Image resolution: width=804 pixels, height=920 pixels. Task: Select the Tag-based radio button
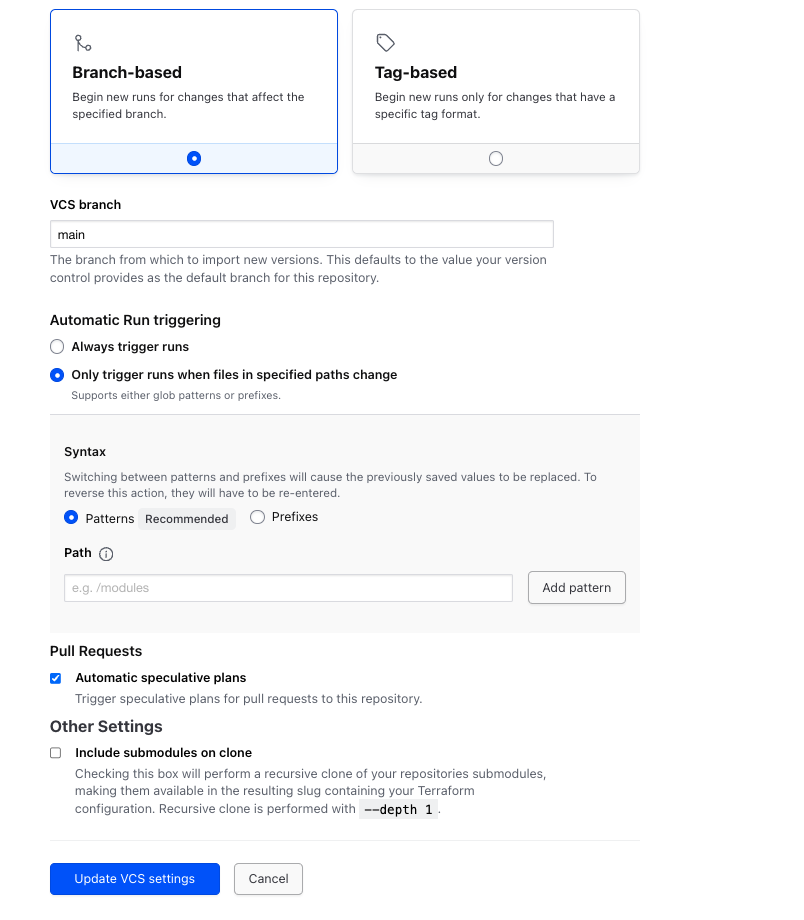(496, 158)
